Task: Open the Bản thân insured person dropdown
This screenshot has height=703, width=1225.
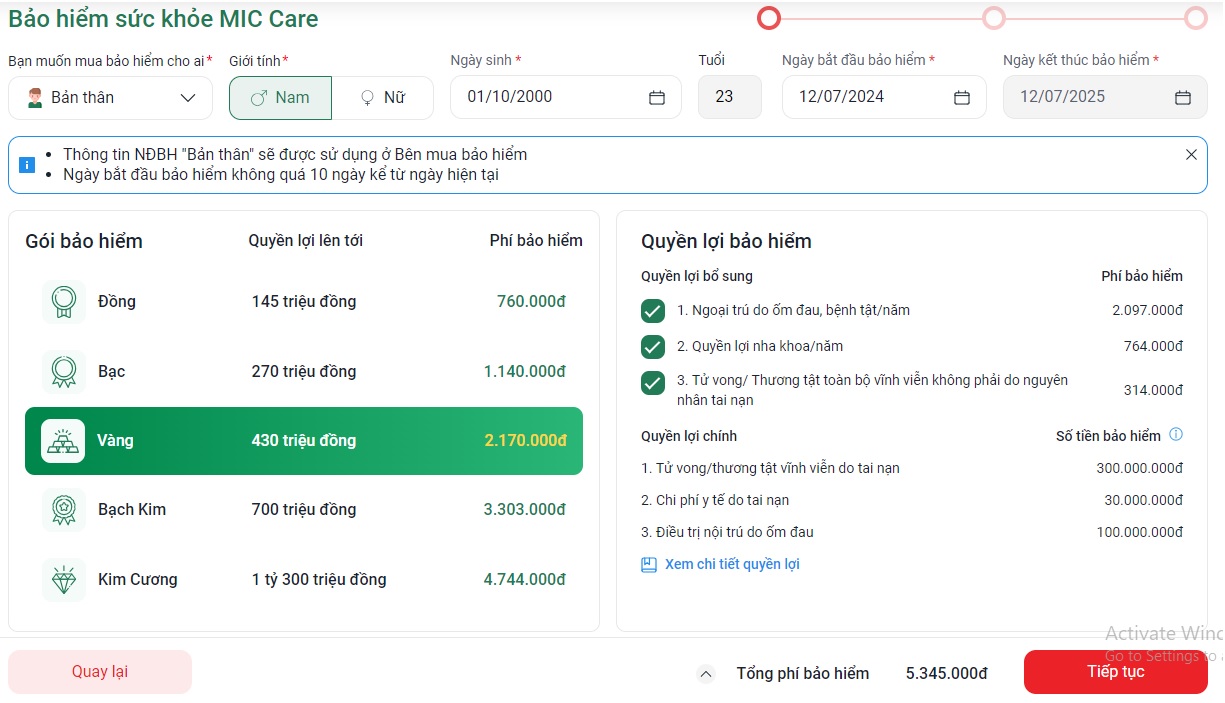Action: [x=110, y=98]
